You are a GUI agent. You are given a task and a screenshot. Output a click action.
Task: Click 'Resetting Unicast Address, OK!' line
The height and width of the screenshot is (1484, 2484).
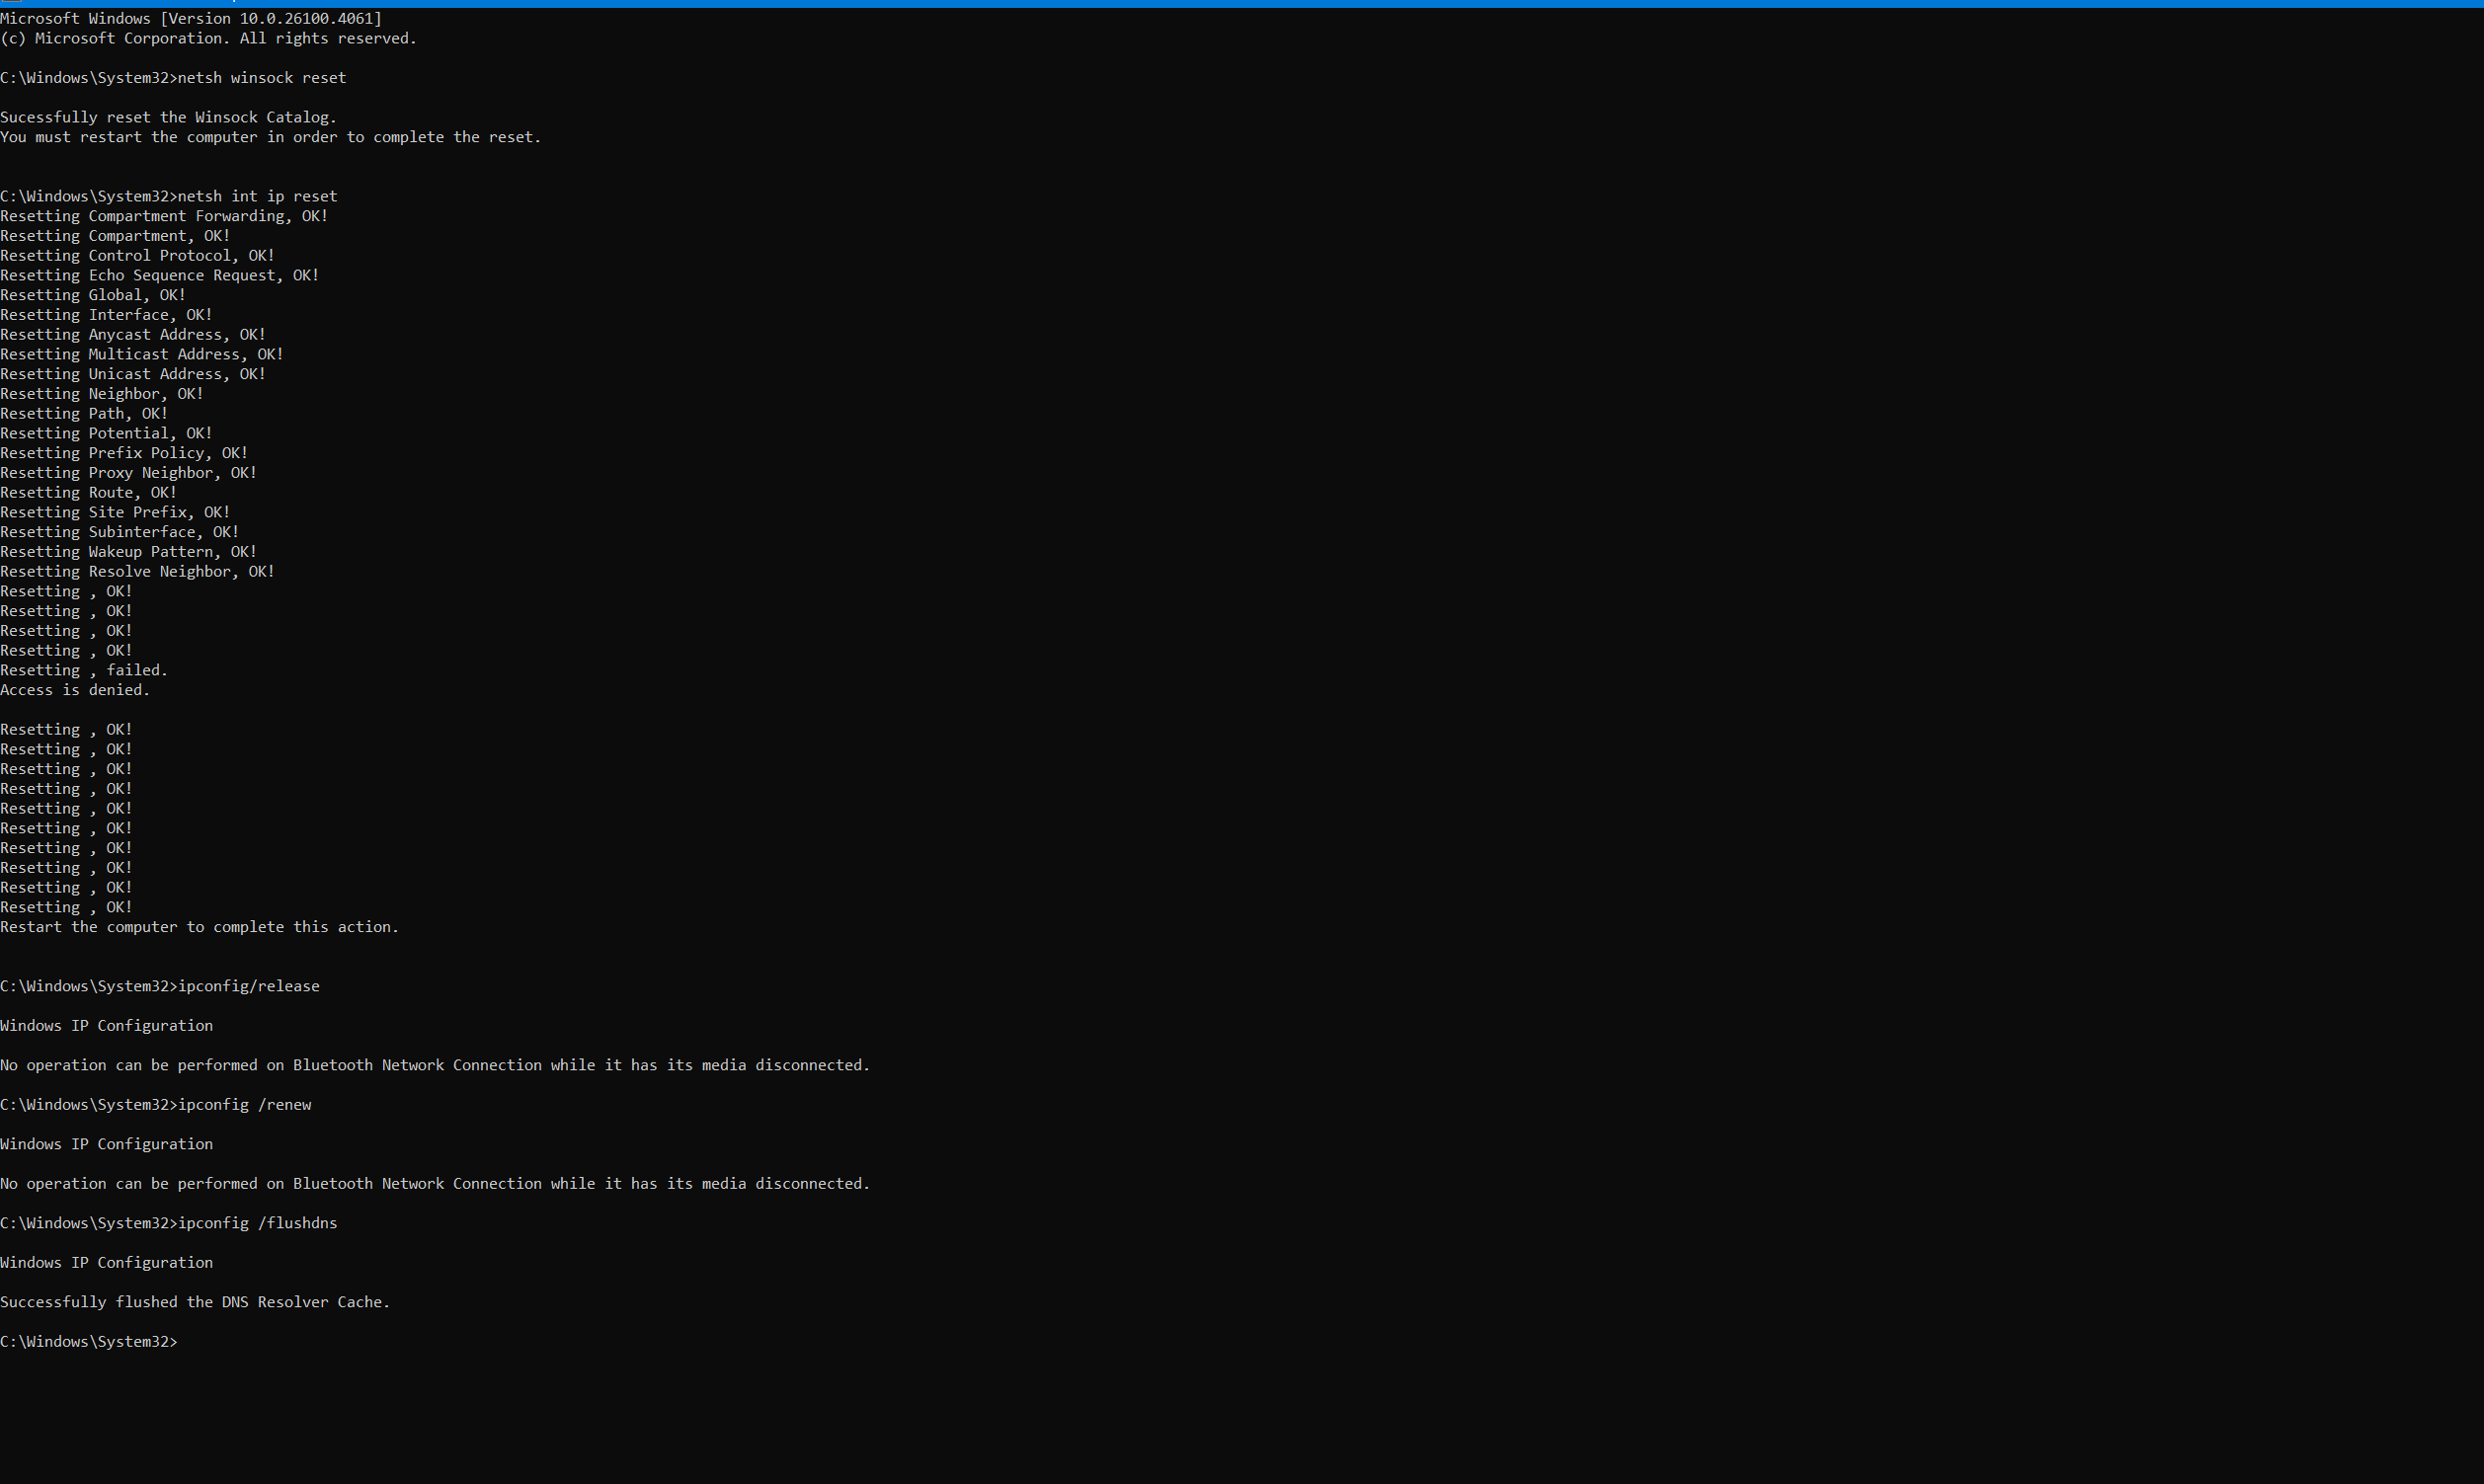[x=133, y=374]
